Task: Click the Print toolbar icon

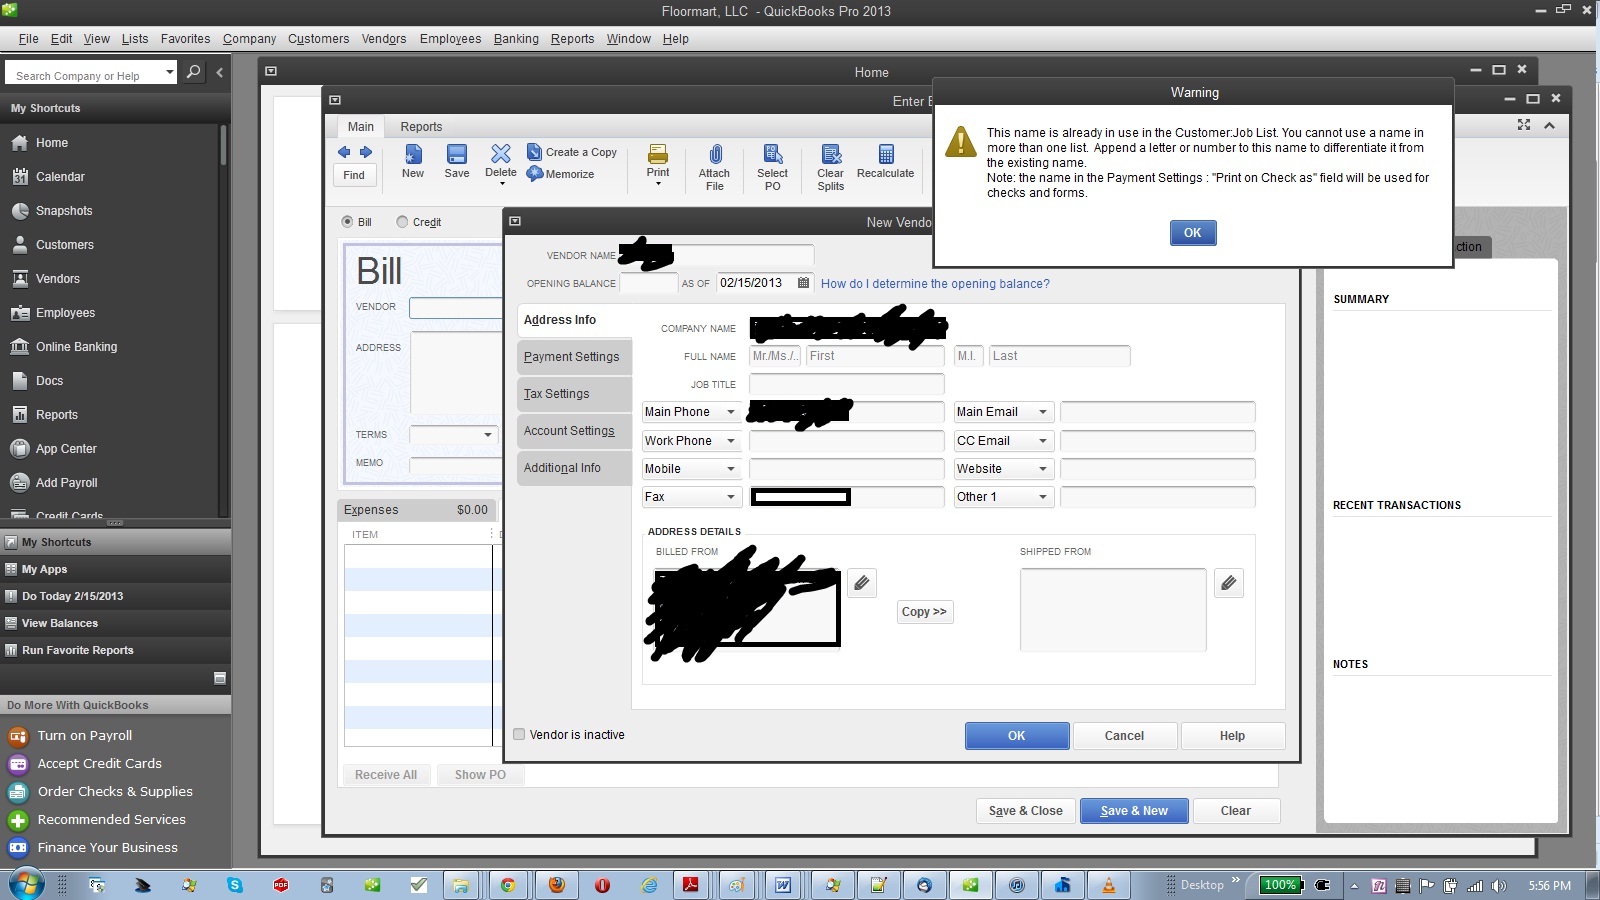Action: [658, 154]
